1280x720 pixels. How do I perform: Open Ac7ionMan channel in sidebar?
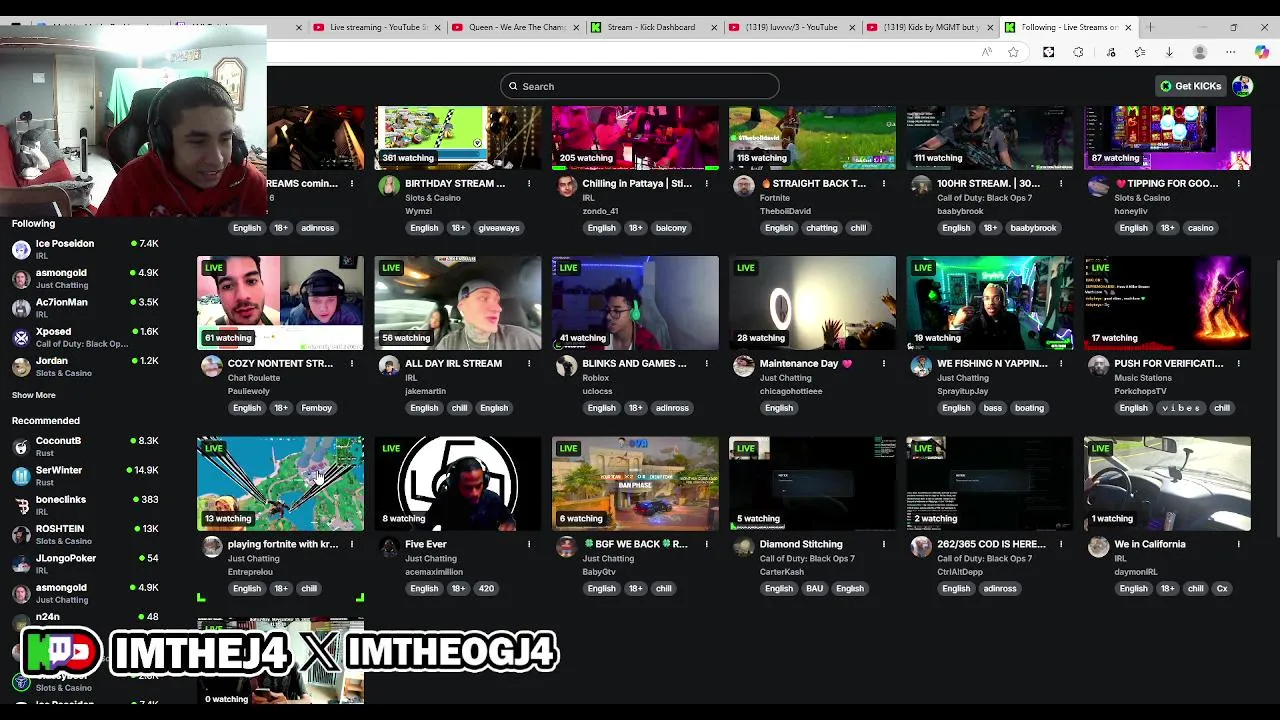click(85, 307)
